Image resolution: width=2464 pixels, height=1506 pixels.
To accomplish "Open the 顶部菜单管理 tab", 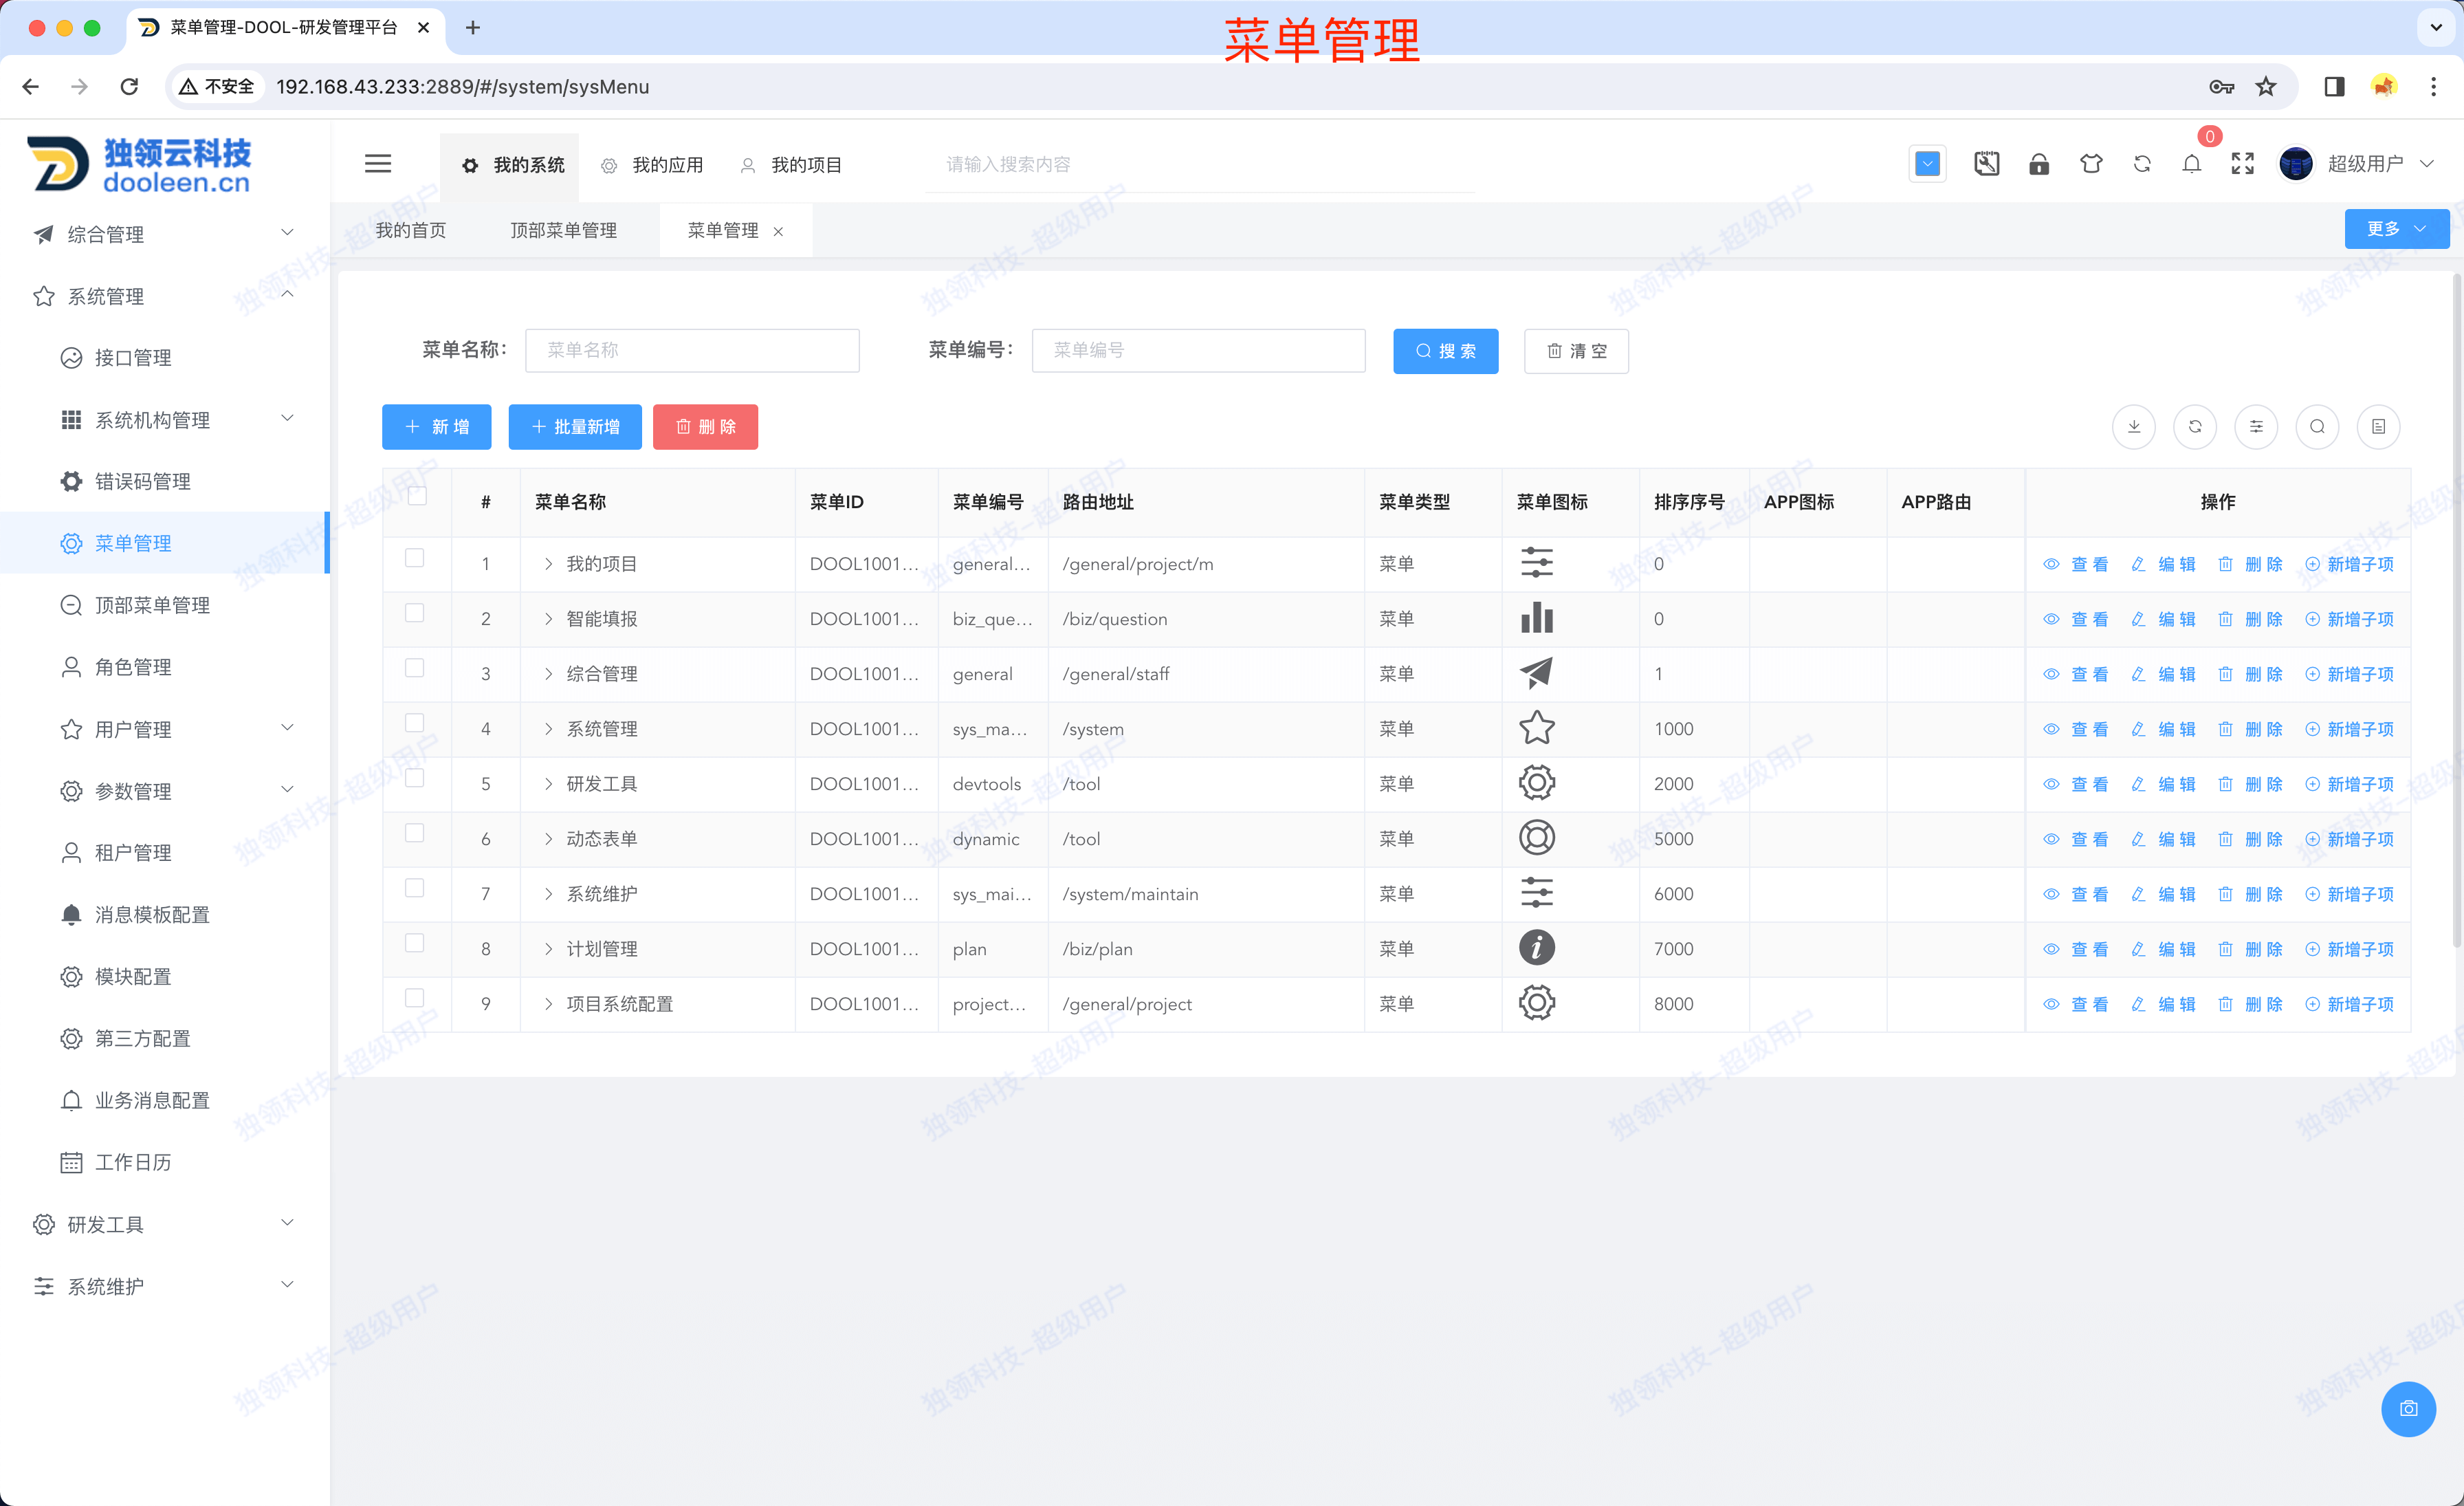I will tap(563, 230).
